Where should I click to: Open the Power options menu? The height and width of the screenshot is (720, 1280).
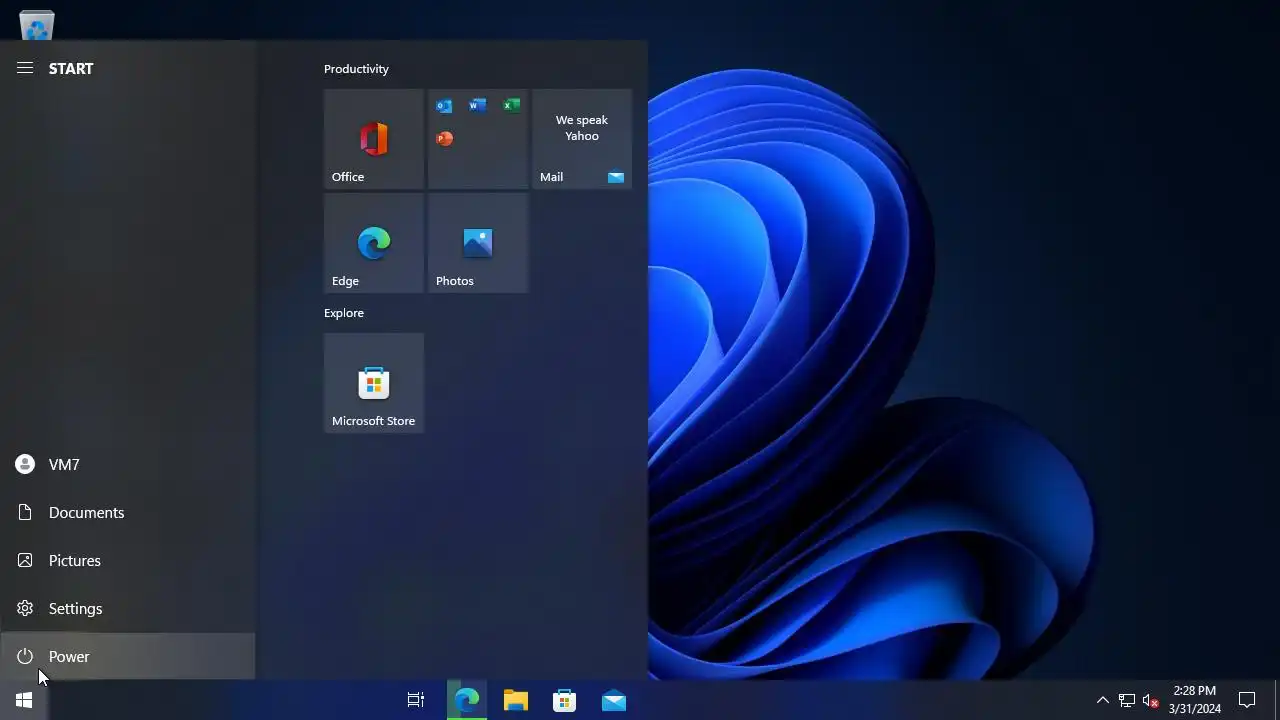pos(128,656)
